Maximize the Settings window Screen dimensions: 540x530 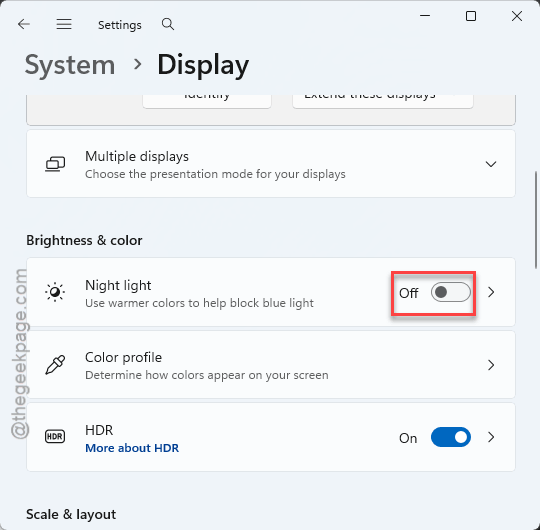pyautogui.click(x=471, y=16)
